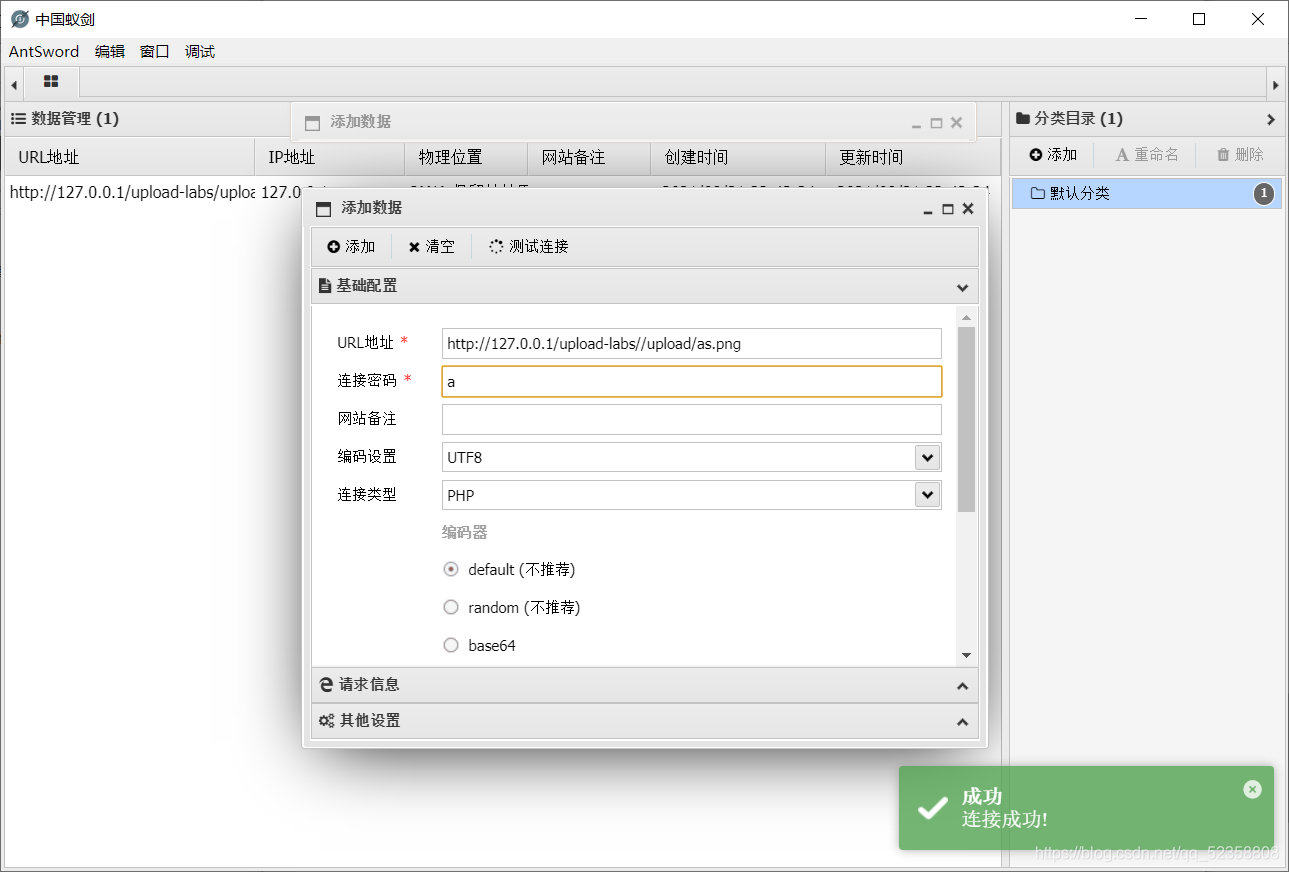1289x872 pixels.
Task: Click the 网站备注 input field
Action: 692,419
